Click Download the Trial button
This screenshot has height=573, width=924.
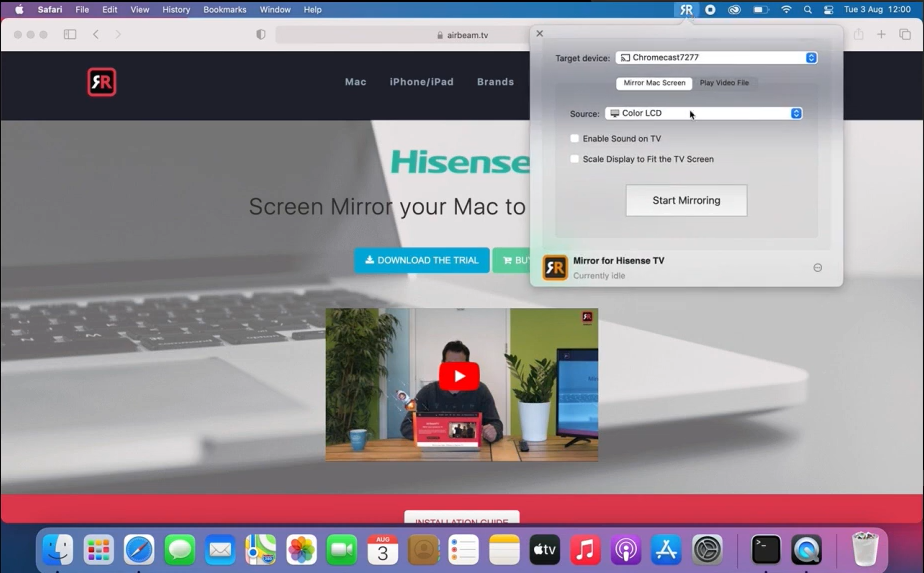422,260
